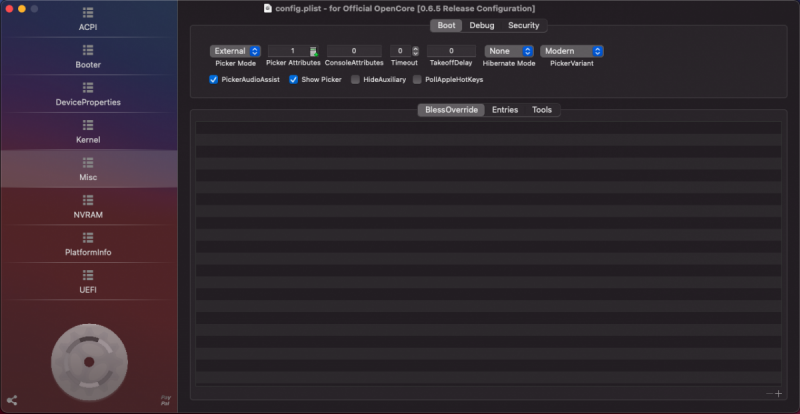The image size is (800, 414).
Task: Click the Timeout stepper arrows
Action: coord(415,51)
